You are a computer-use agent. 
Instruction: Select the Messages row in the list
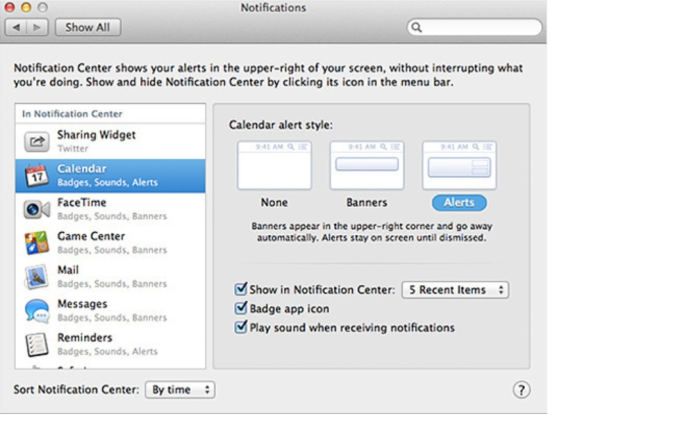(110, 311)
